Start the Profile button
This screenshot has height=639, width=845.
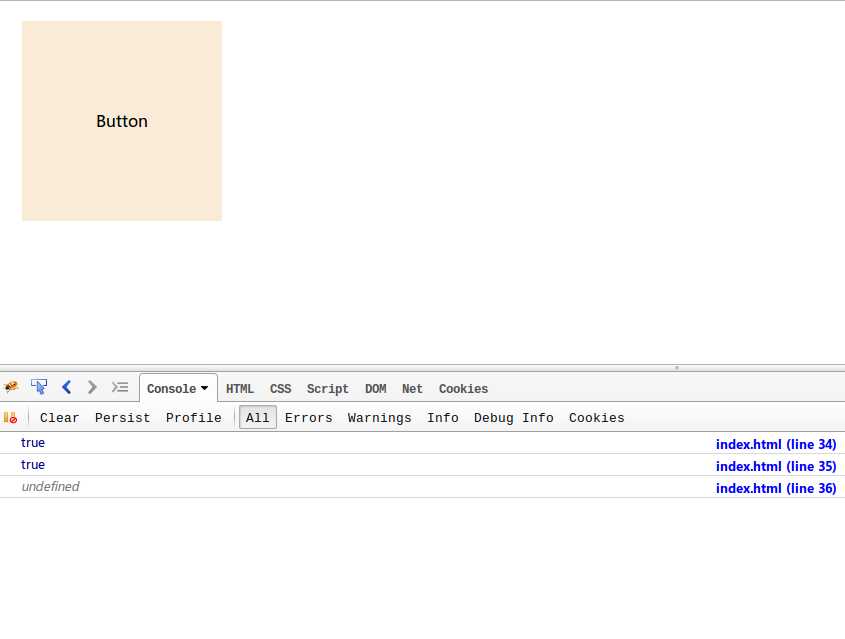pyautogui.click(x=193, y=418)
